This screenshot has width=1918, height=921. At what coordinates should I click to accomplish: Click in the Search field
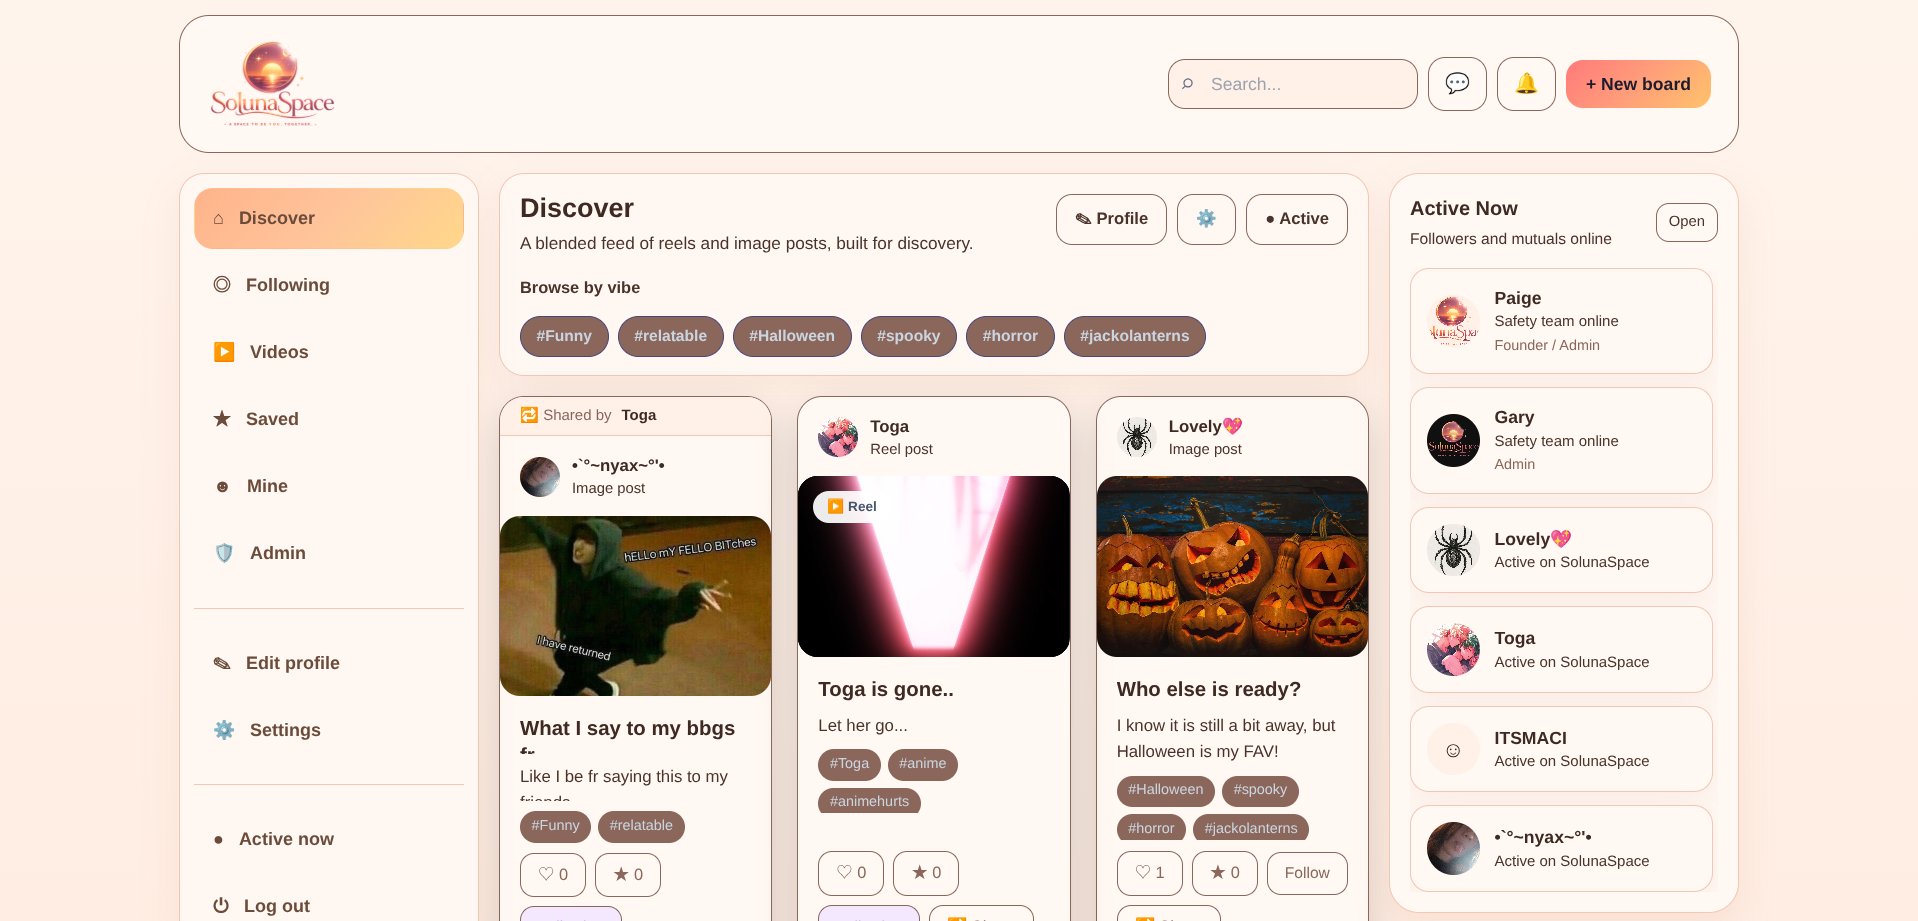(1293, 84)
